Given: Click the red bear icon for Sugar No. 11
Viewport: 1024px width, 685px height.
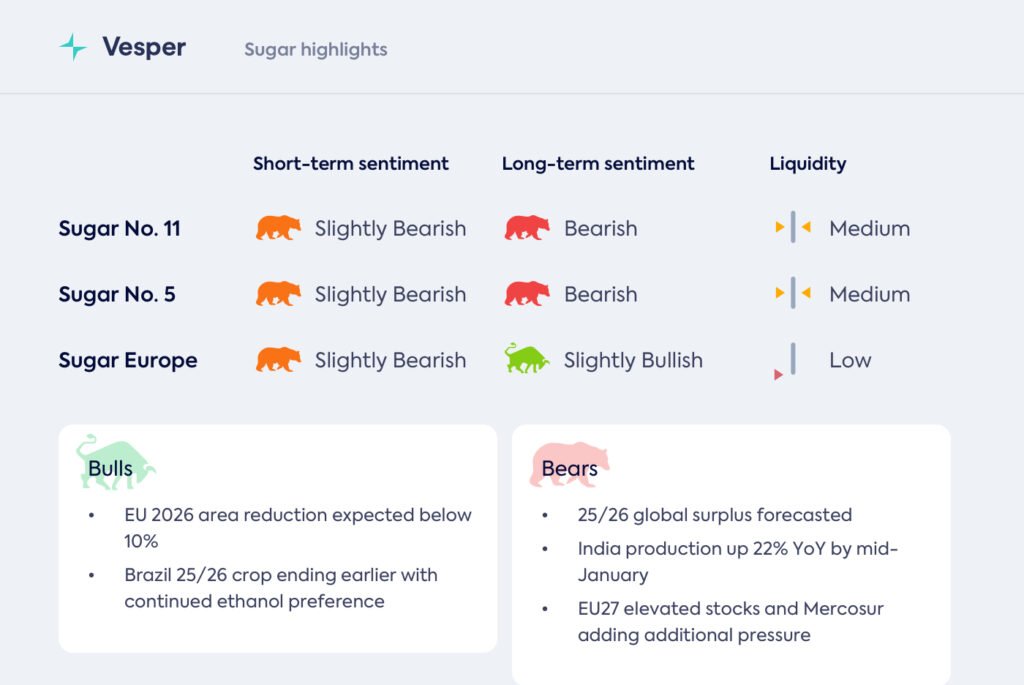Looking at the screenshot, I should 527,228.
